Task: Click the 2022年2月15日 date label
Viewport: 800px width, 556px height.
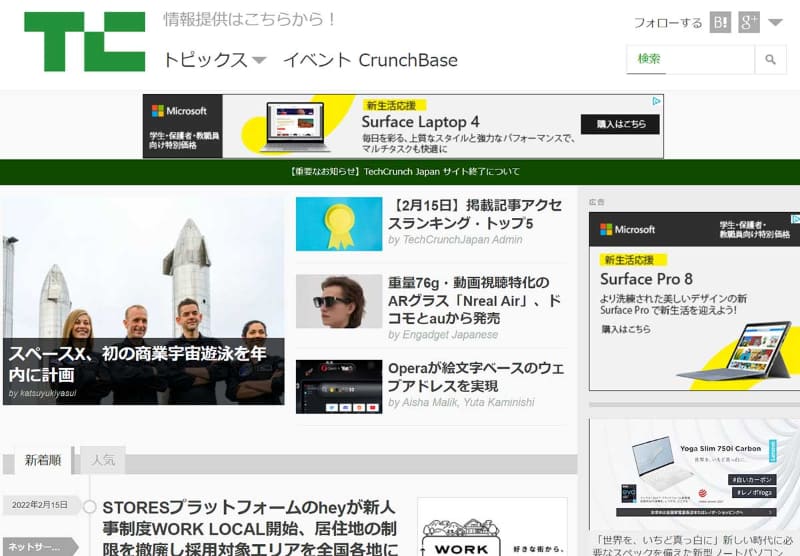Action: (40, 505)
